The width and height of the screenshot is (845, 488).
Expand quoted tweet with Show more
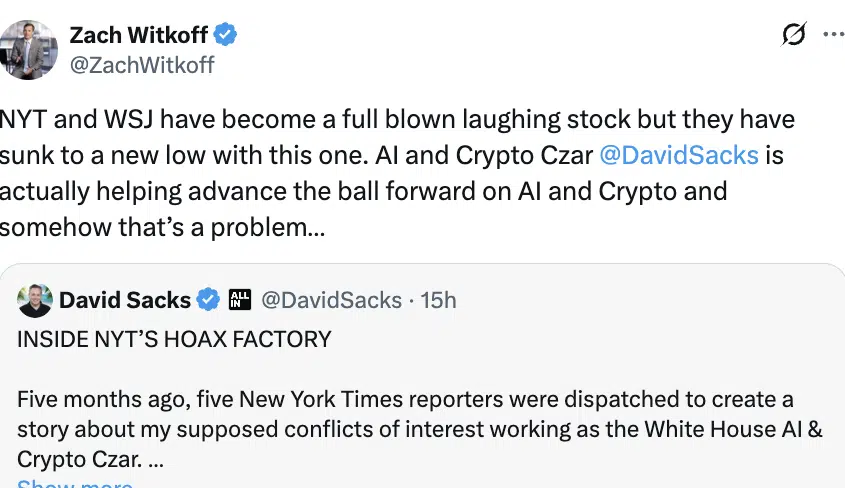click(x=75, y=484)
